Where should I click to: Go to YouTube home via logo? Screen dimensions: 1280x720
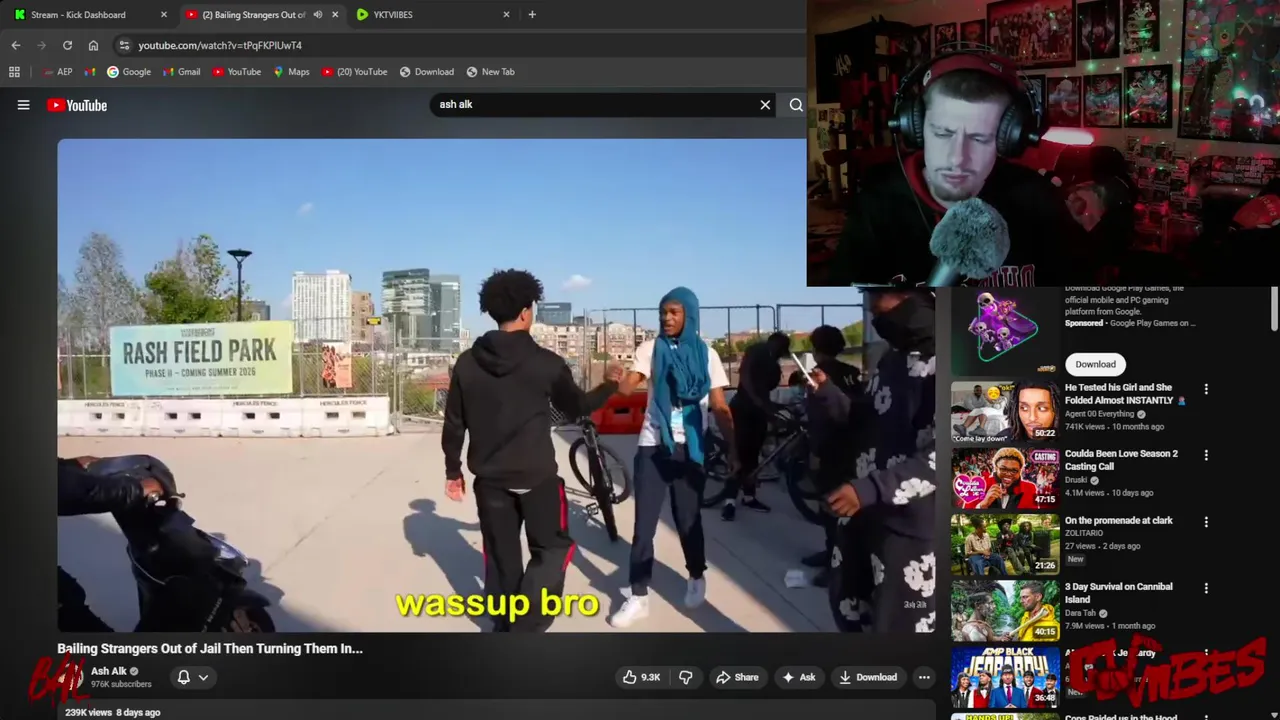tap(77, 105)
